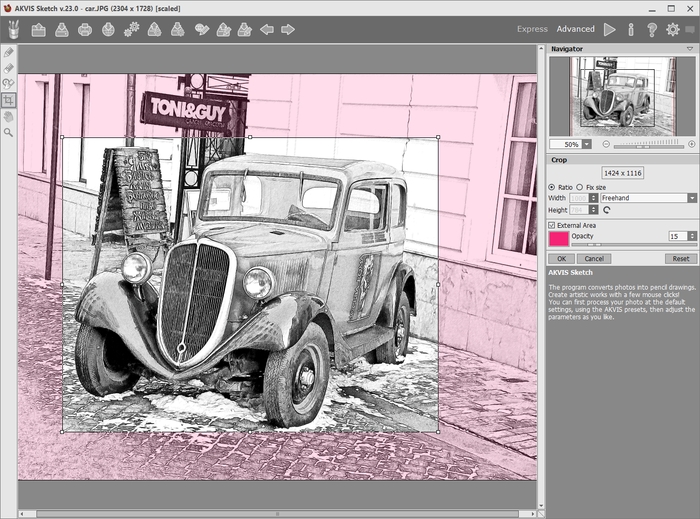Click the external area pink color swatch
Screen dimensions: 700x519
point(559,239)
